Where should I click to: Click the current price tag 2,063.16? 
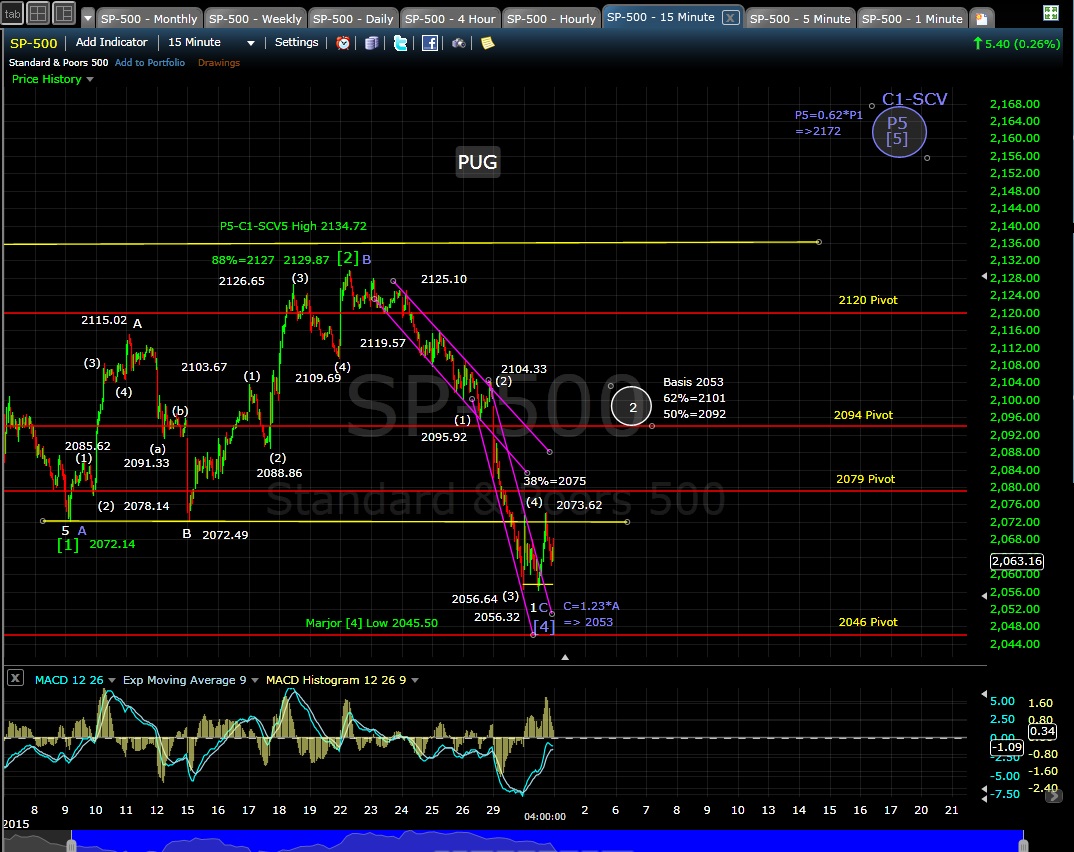(1017, 561)
